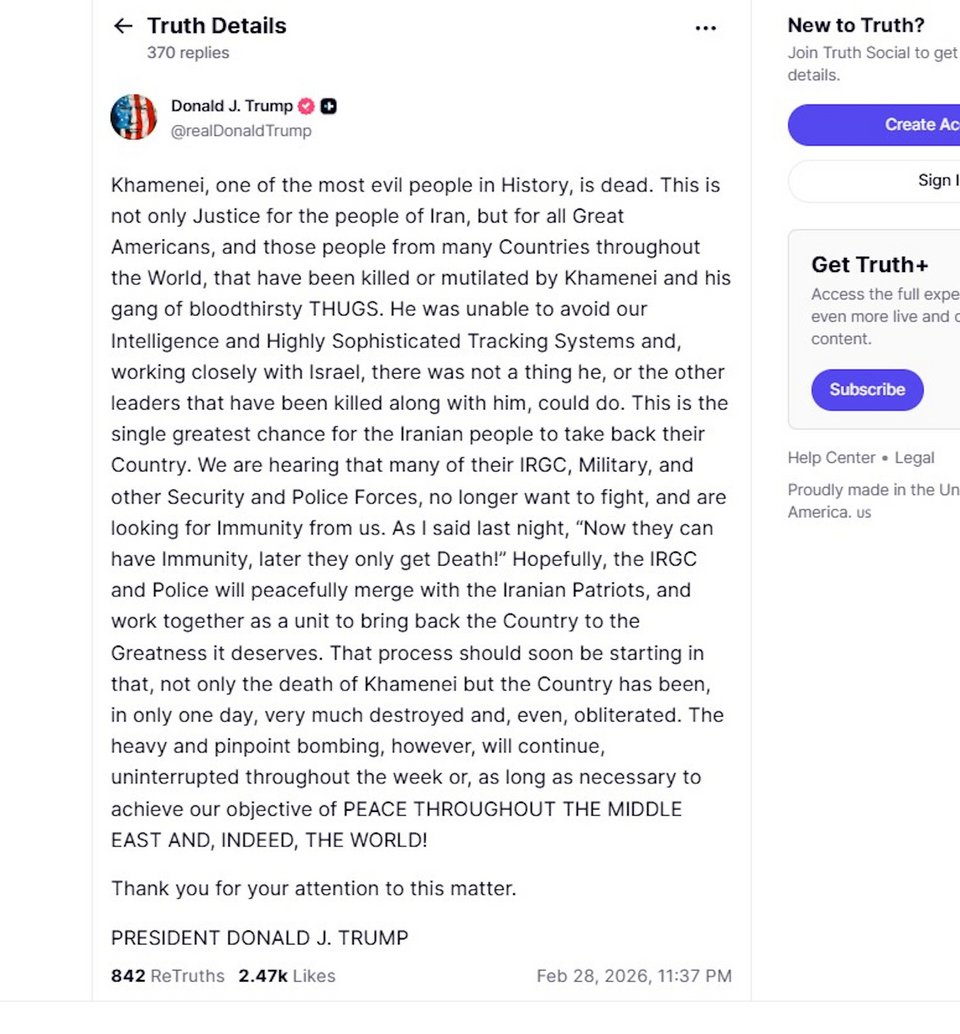Open the profile avatar picture

(134, 117)
